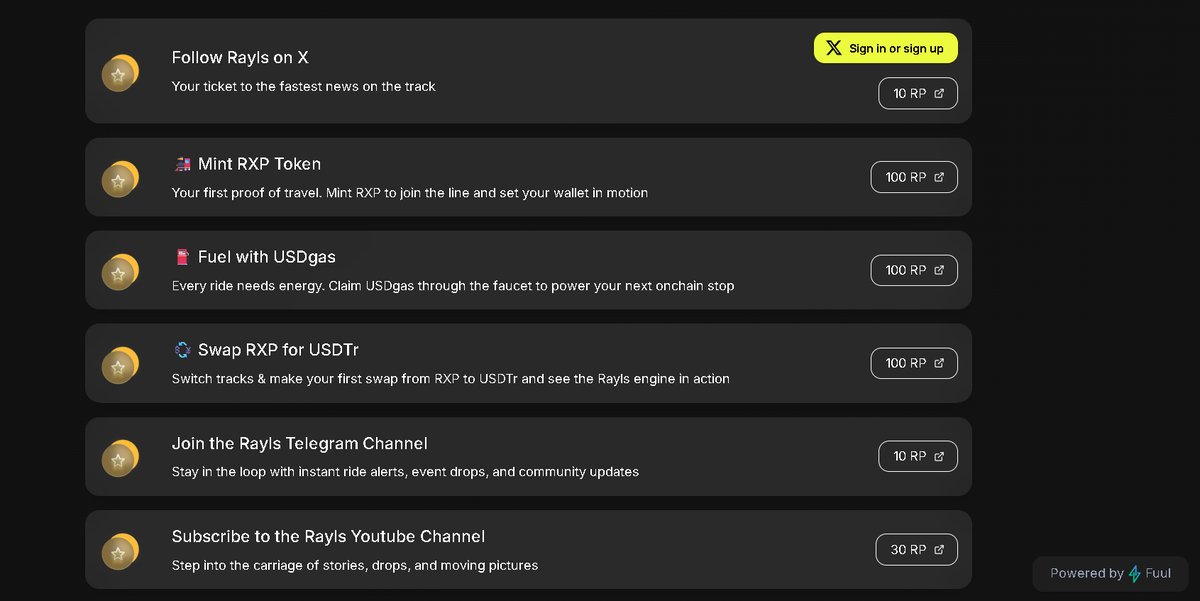Click 'Switch tracks & make your first swap' description

(451, 379)
